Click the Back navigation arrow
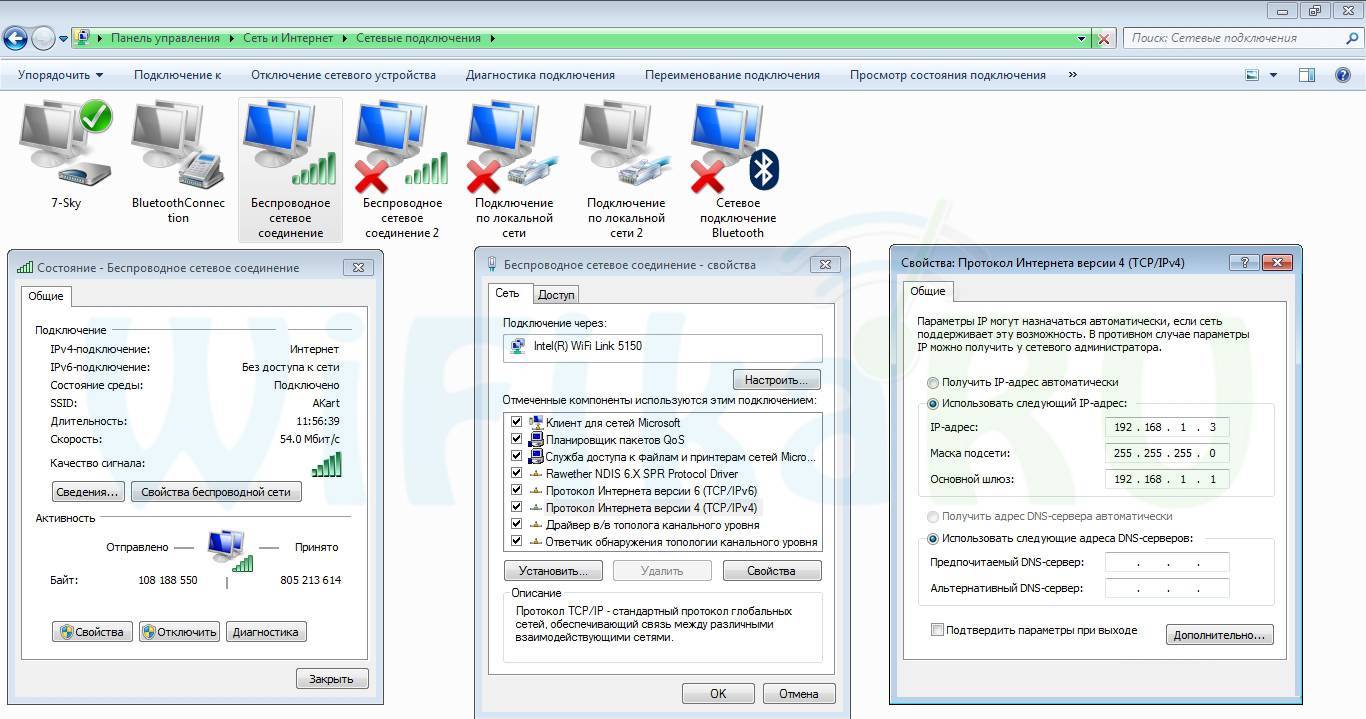The image size is (1366, 719). point(15,39)
